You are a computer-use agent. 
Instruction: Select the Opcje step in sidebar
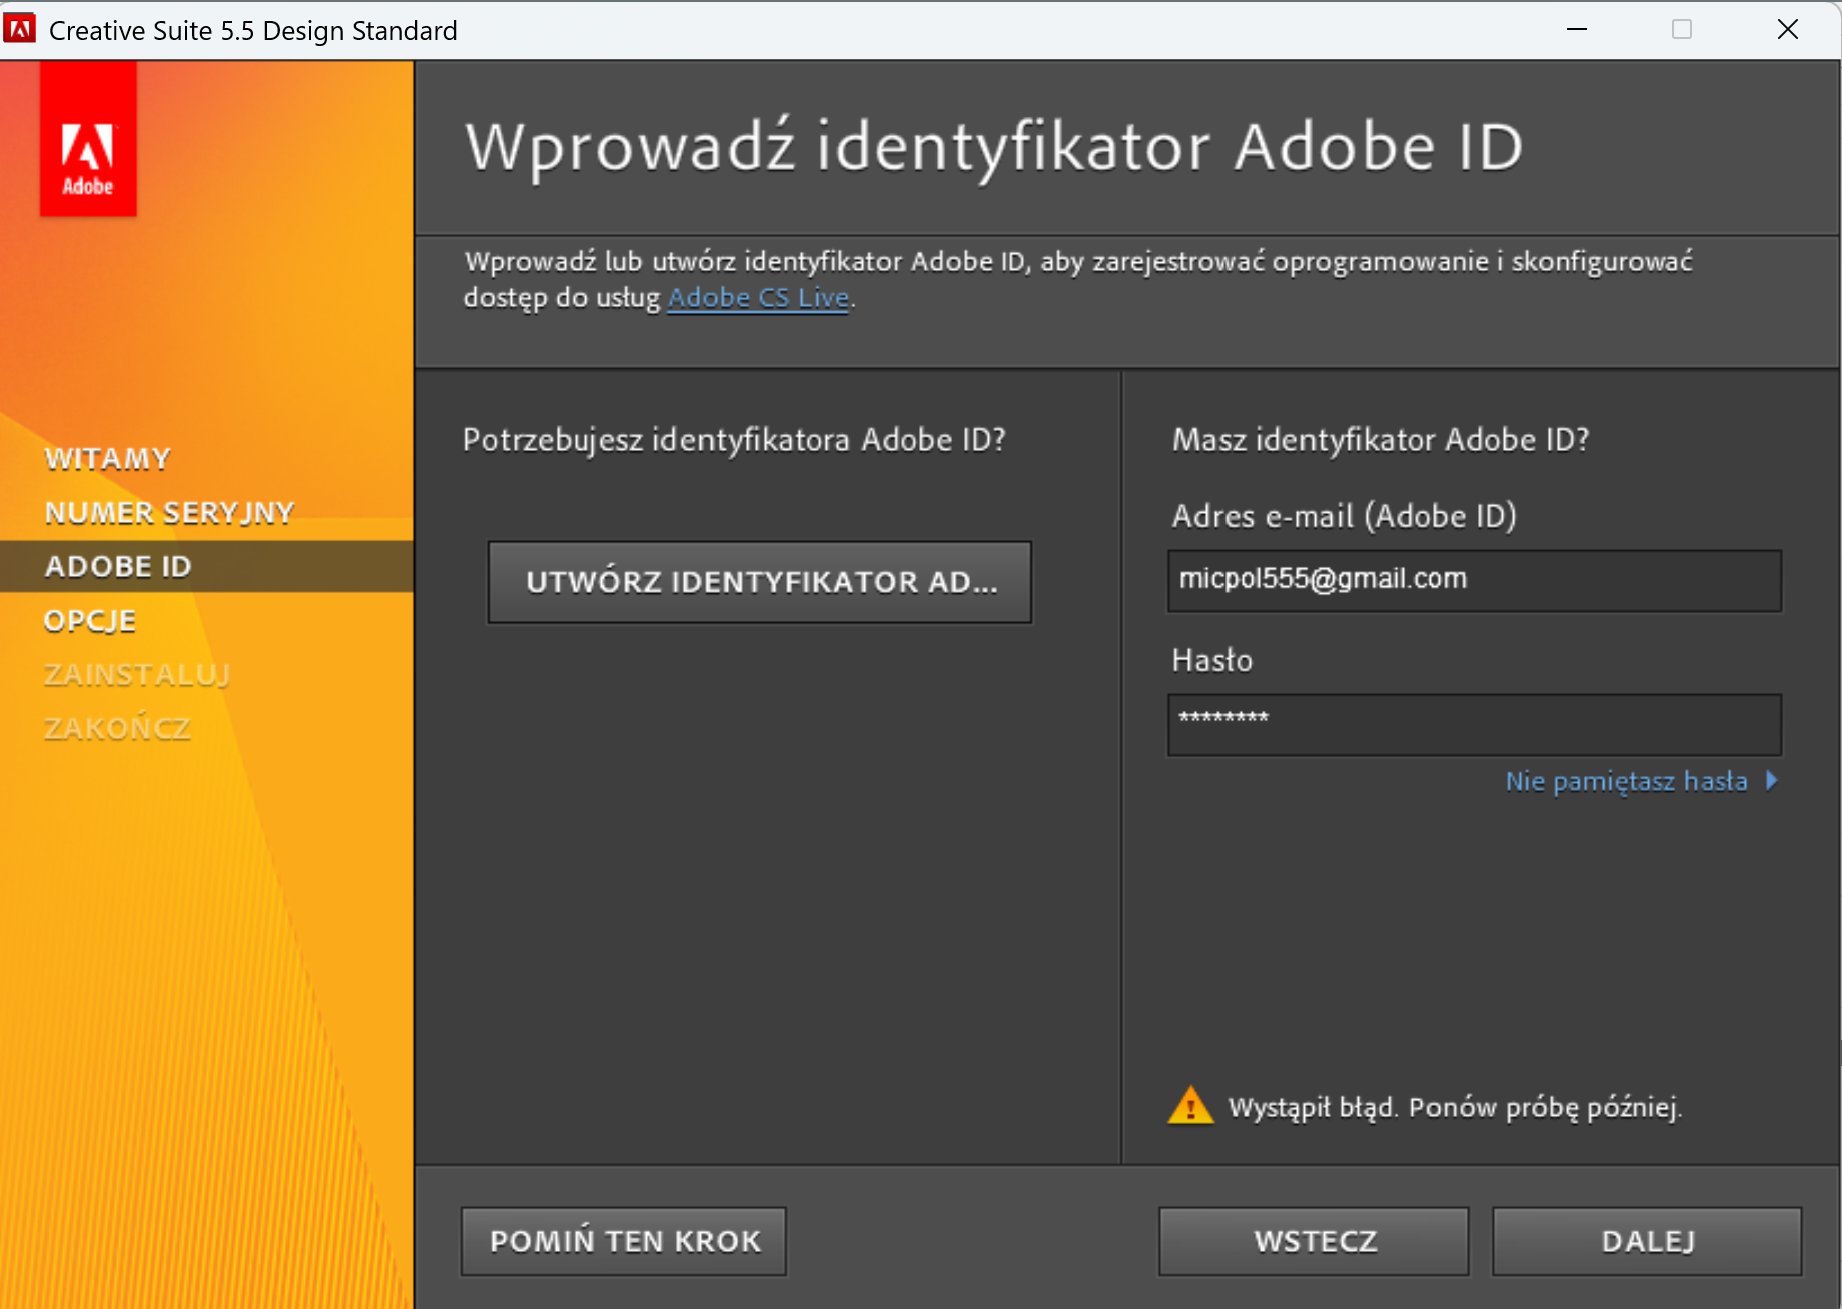click(x=90, y=621)
